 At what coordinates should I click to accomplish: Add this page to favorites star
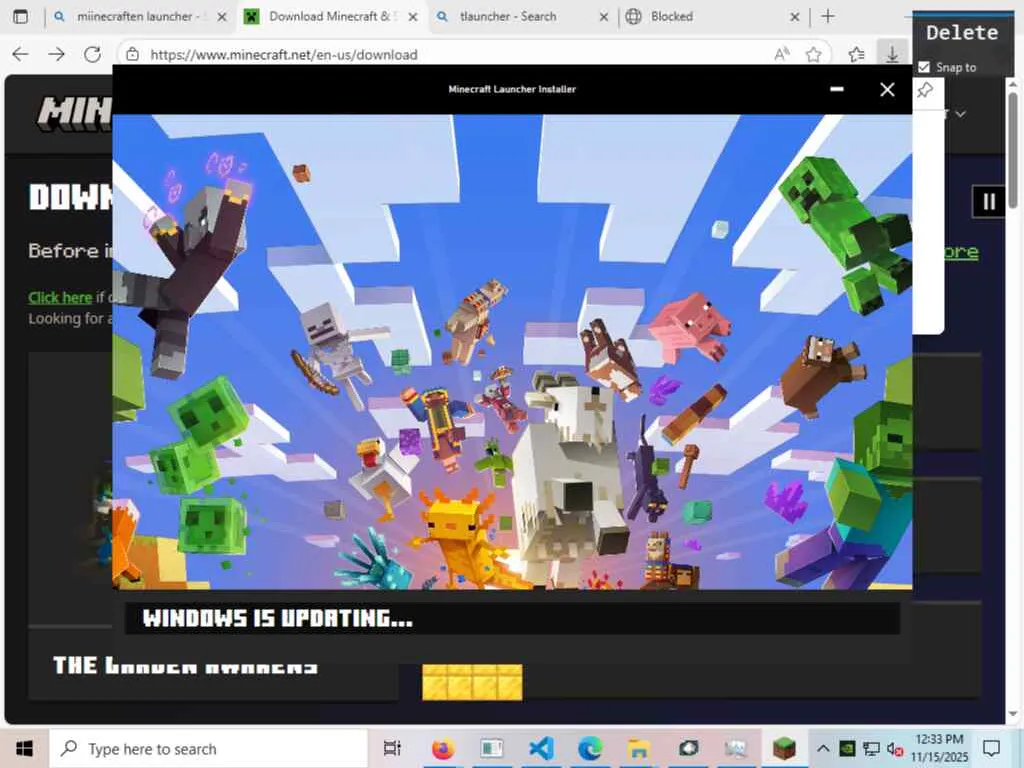click(813, 55)
